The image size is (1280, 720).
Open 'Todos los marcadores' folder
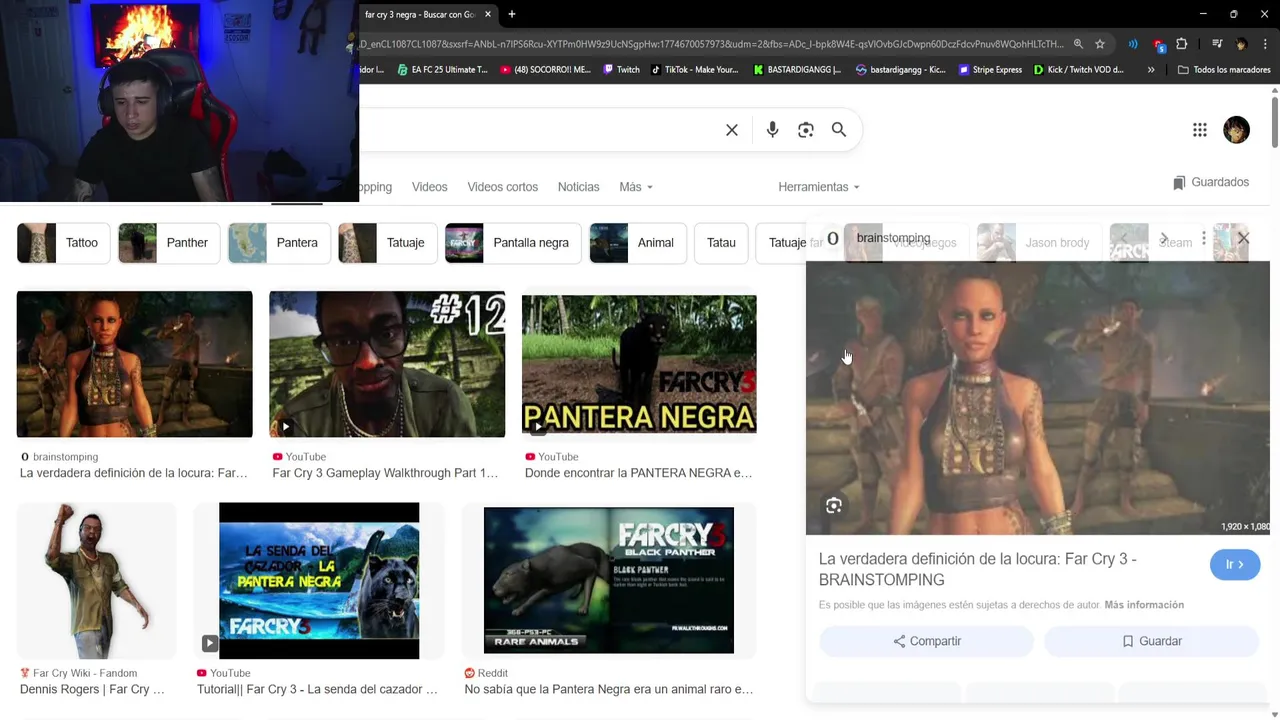tap(1224, 70)
